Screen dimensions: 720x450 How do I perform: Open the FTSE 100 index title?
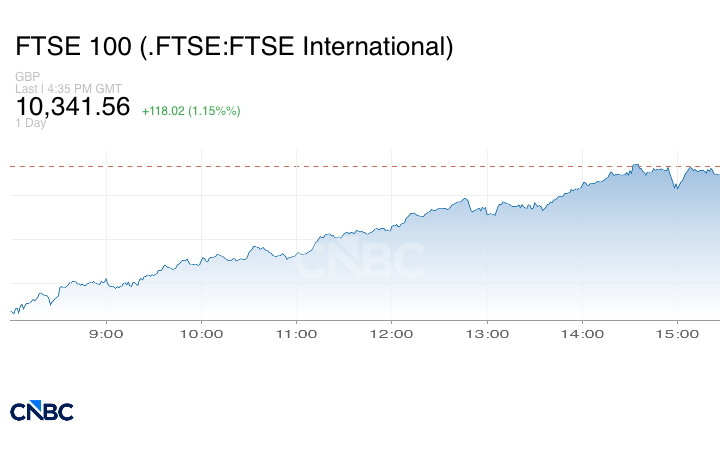point(234,46)
